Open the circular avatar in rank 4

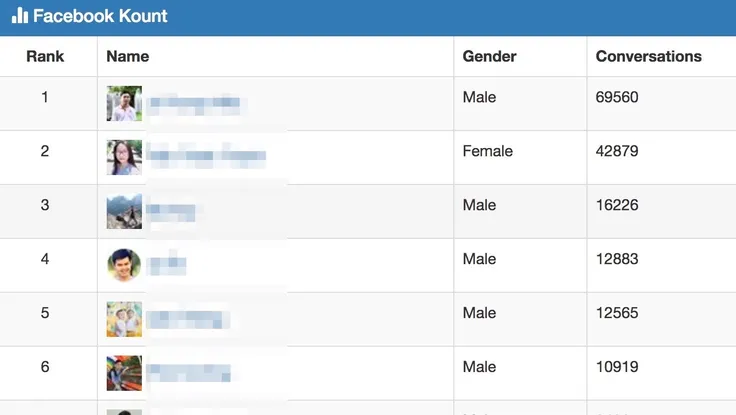coord(124,265)
